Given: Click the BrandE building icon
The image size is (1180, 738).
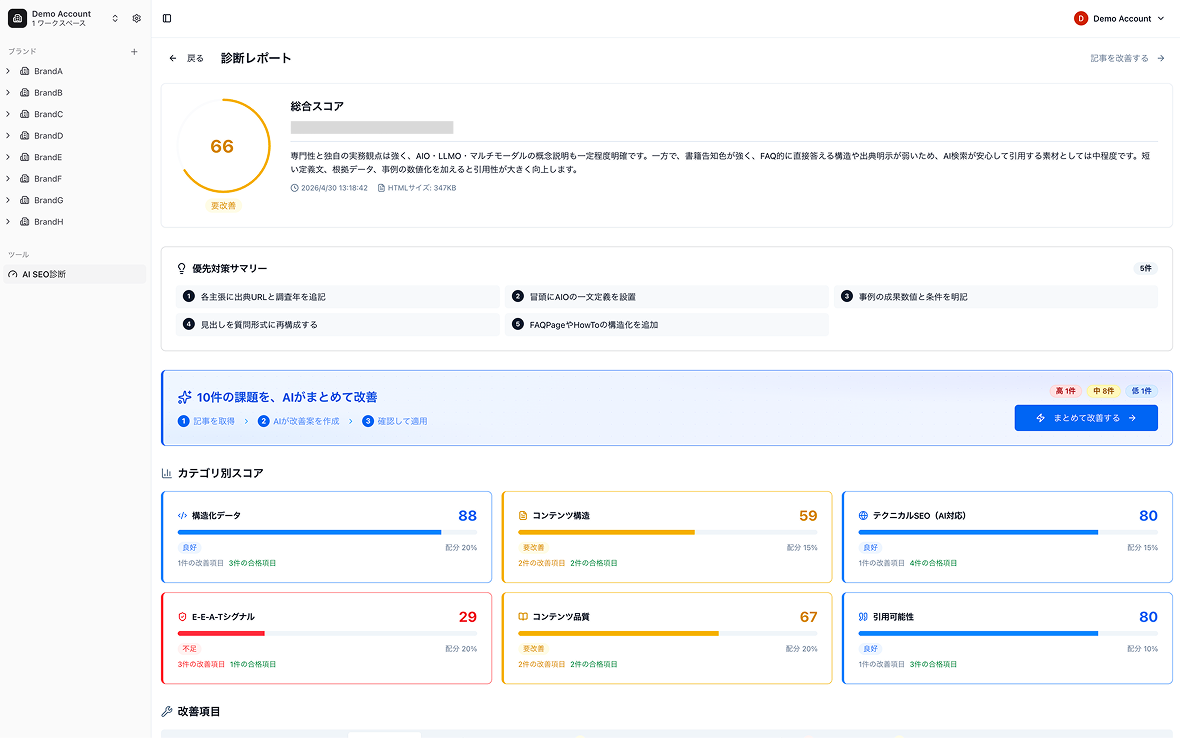Looking at the screenshot, I should [24, 157].
